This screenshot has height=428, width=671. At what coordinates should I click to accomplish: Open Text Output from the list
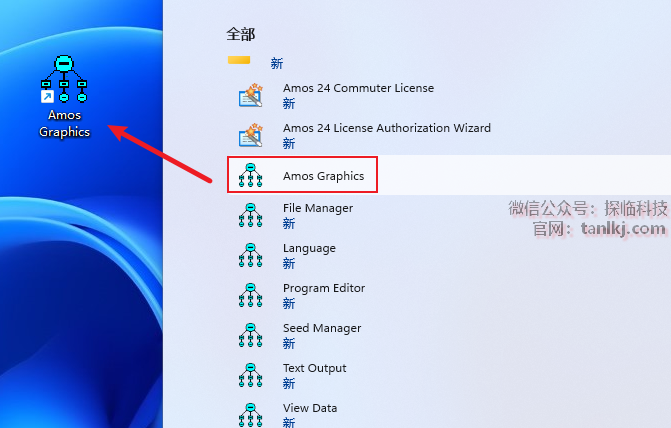315,368
